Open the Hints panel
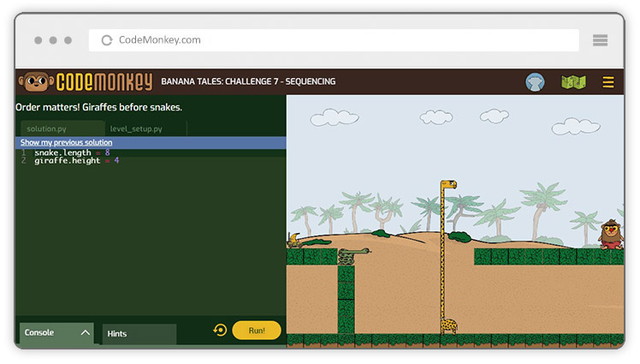 click(139, 334)
